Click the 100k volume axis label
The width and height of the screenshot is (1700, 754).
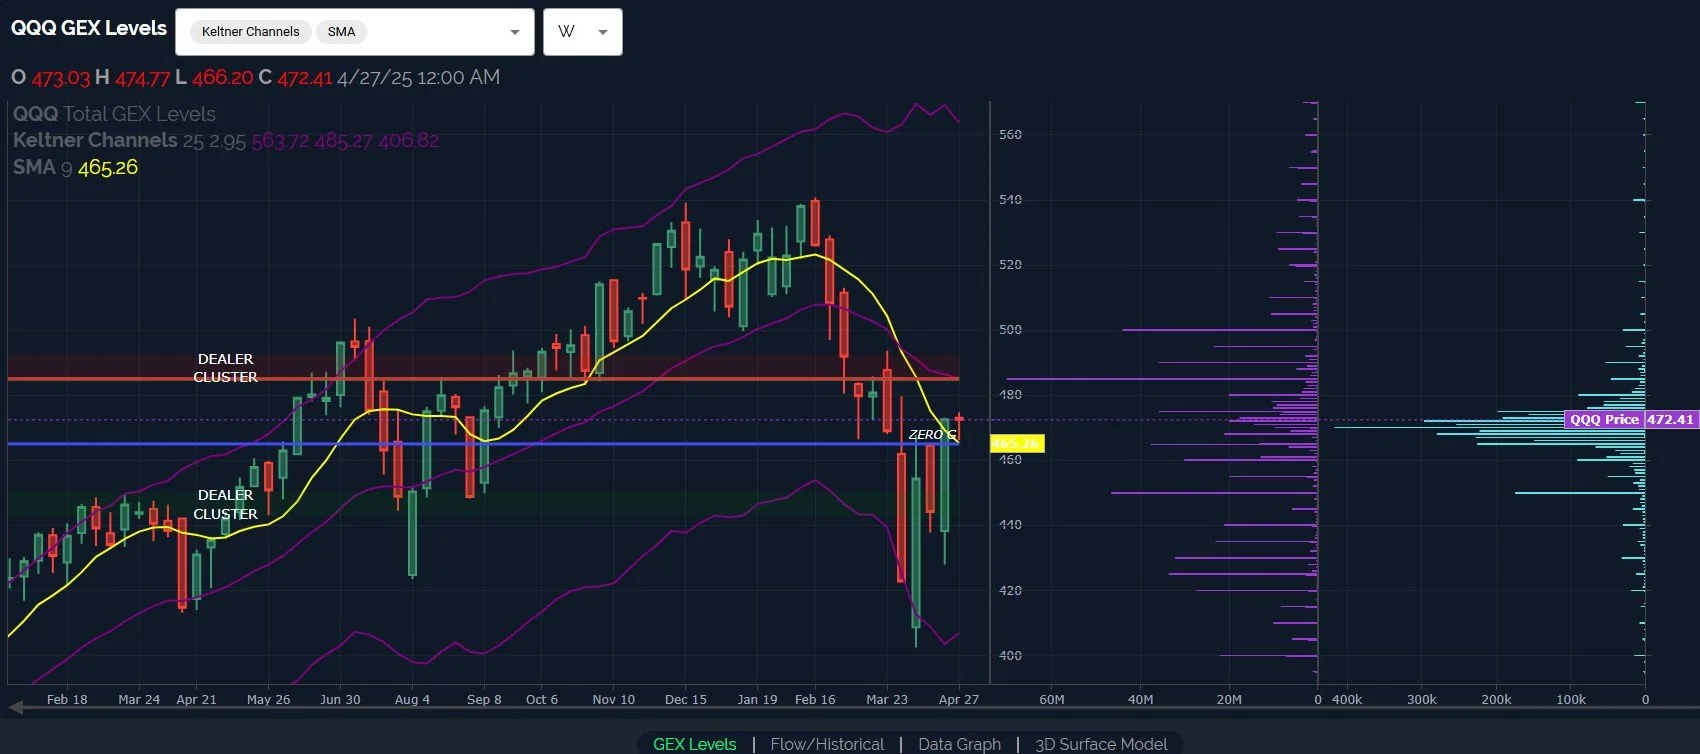pos(1571,699)
